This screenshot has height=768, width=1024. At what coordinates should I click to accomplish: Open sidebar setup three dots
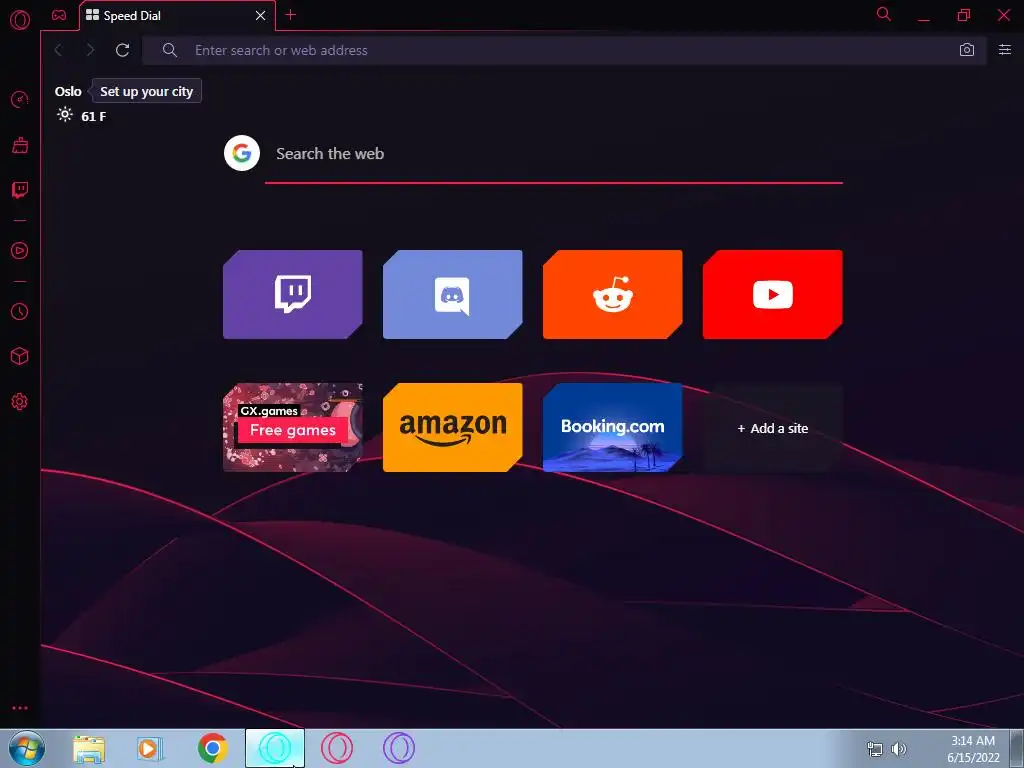coord(20,708)
